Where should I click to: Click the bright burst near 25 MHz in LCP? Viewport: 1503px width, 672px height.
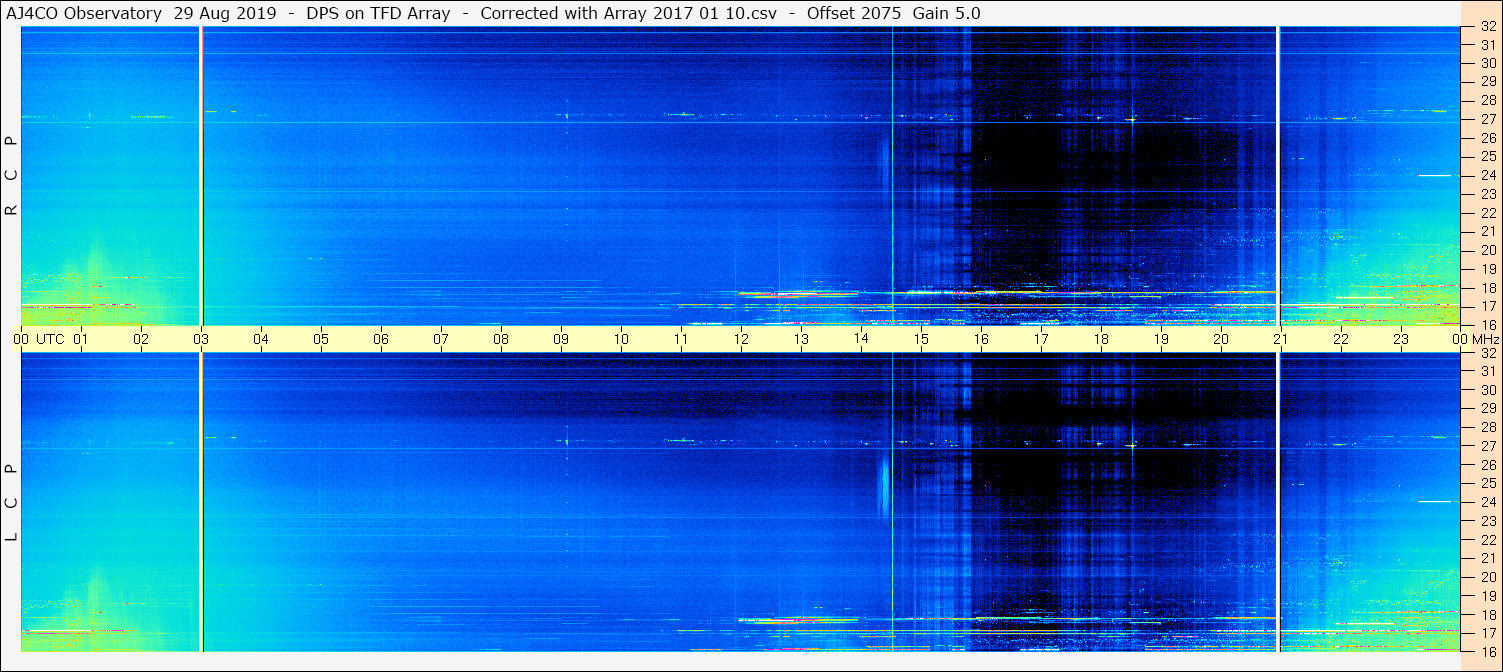884,483
